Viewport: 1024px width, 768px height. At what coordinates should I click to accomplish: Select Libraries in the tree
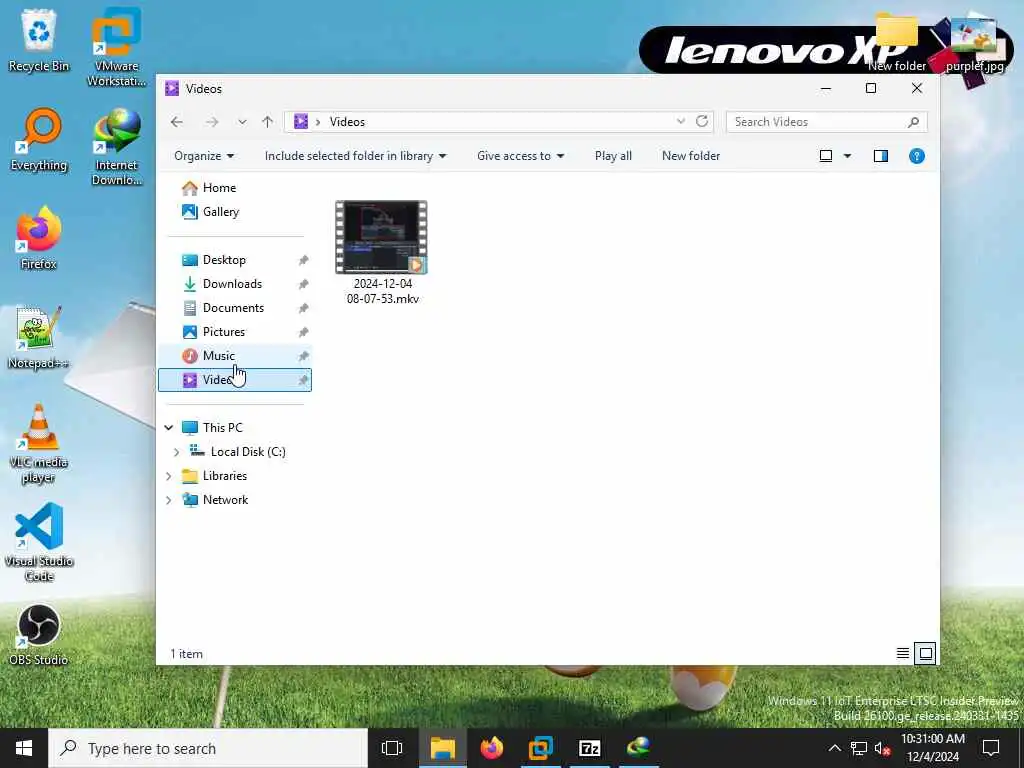point(225,476)
